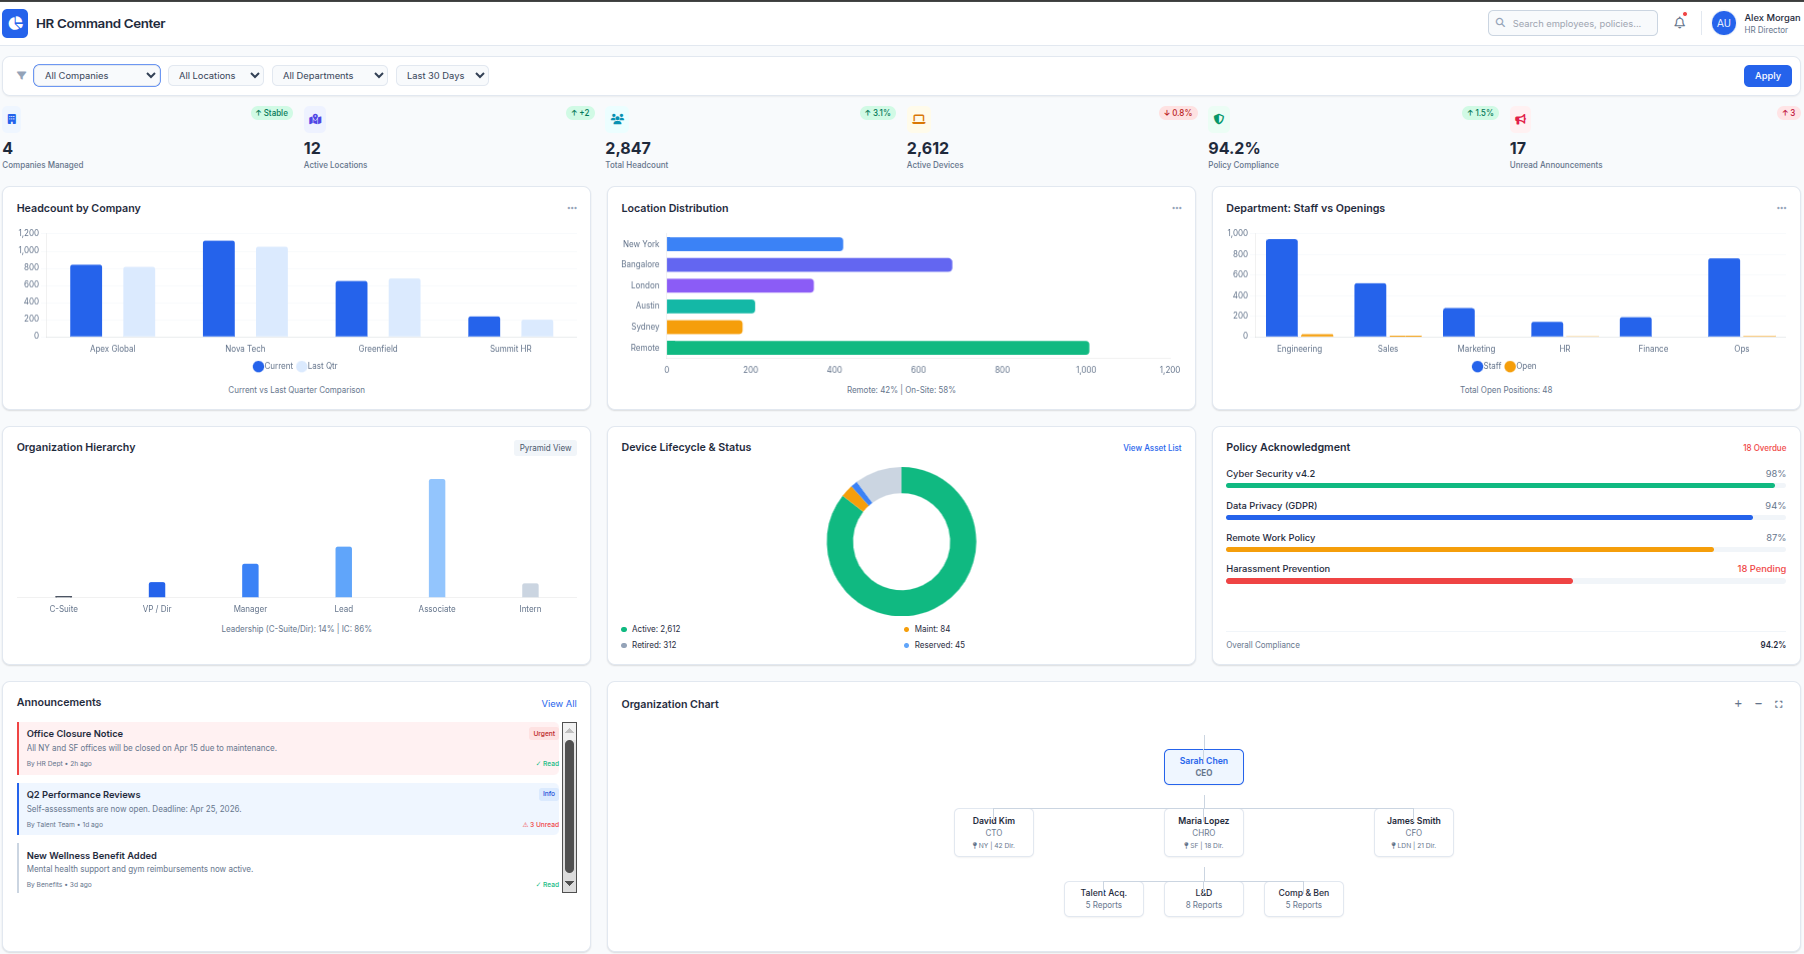Zoom out the Organization Chart
Image resolution: width=1804 pixels, height=954 pixels.
[x=1758, y=704]
